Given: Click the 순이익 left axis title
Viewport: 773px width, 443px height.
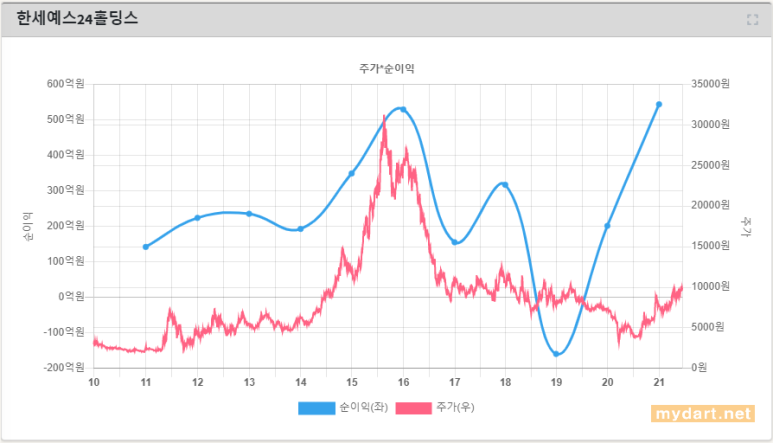Looking at the screenshot, I should click(x=28, y=227).
